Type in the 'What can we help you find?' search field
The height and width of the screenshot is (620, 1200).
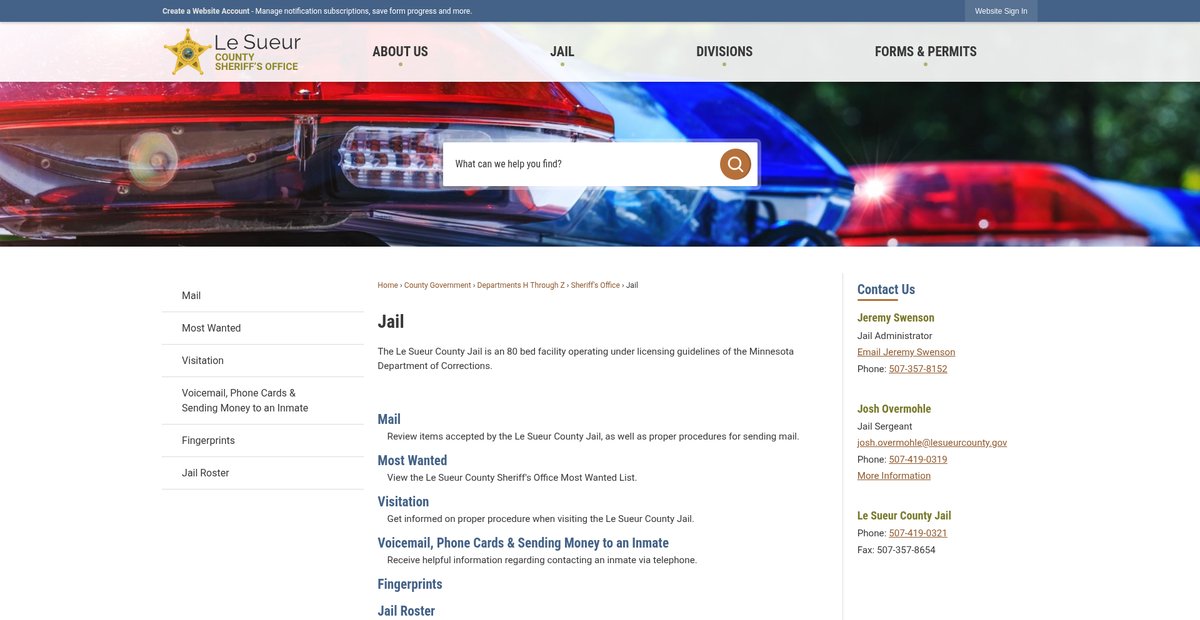580,164
